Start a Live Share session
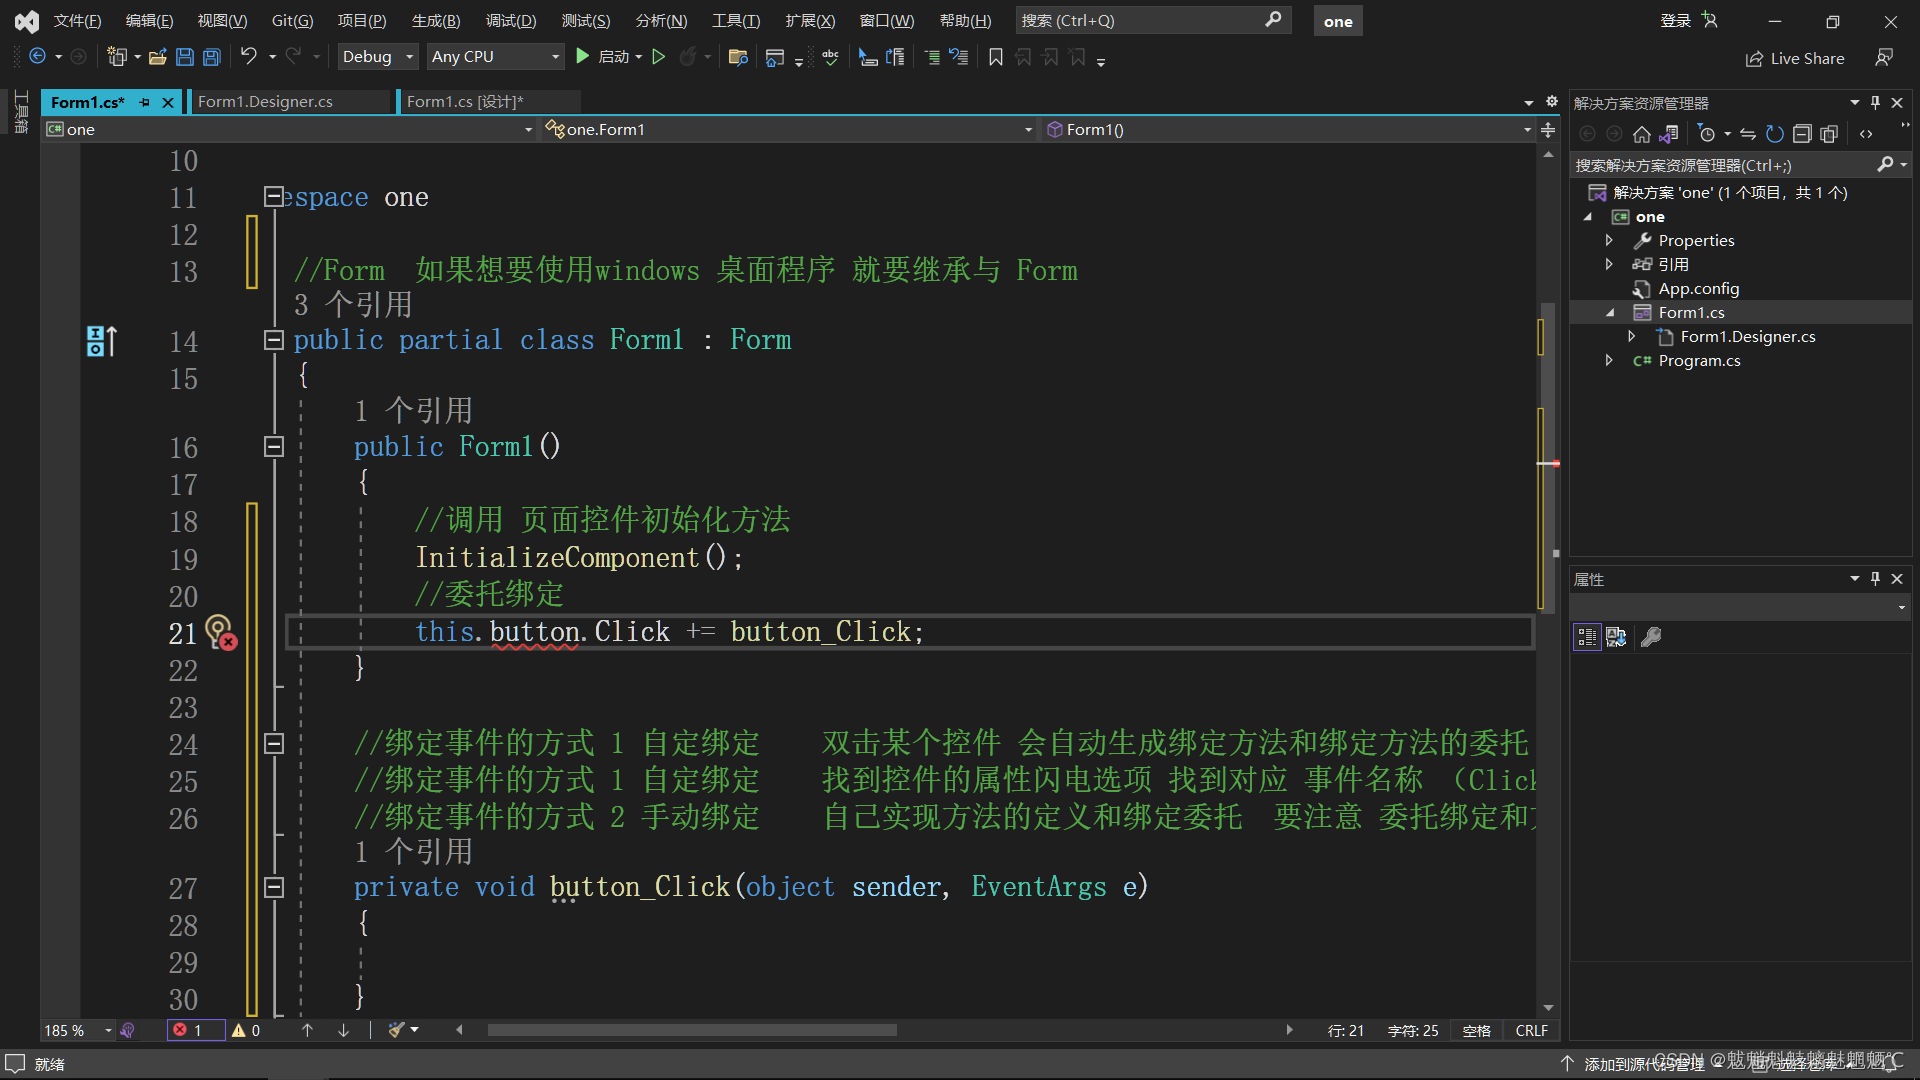Screen dimensions: 1920x1080 point(1795,58)
